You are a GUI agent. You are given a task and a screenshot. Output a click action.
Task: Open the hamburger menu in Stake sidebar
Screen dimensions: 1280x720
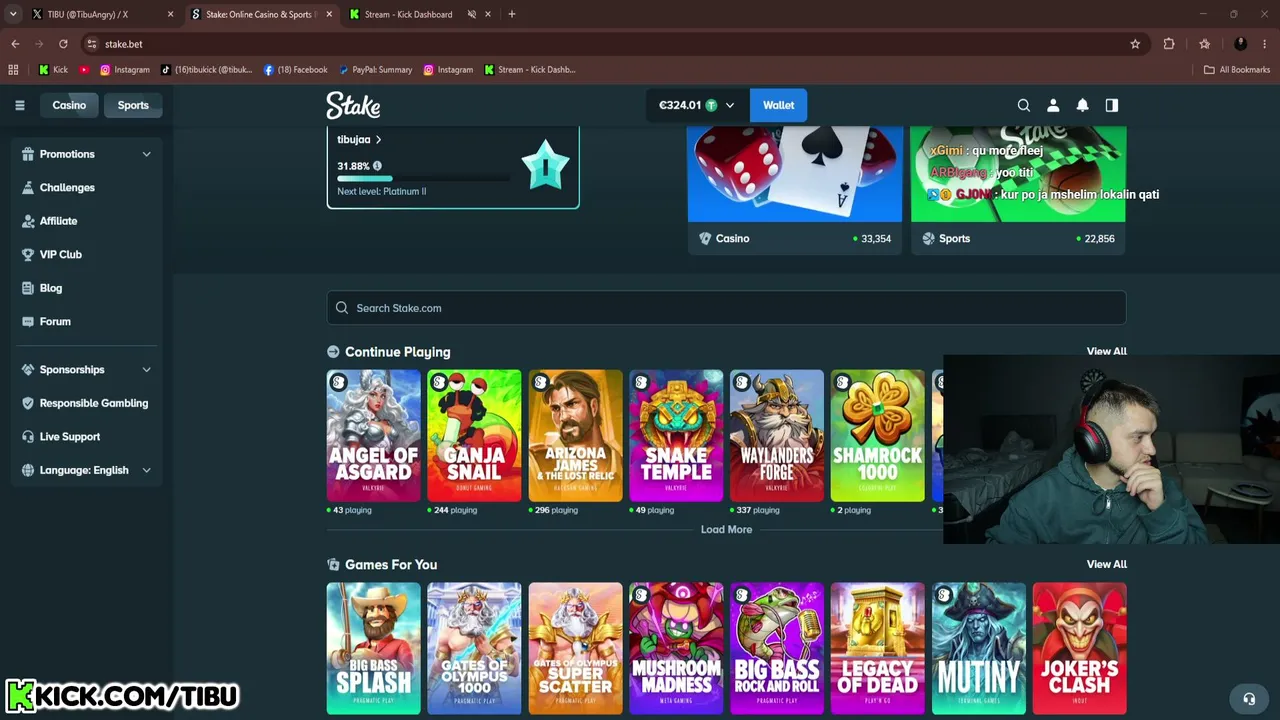[19, 105]
